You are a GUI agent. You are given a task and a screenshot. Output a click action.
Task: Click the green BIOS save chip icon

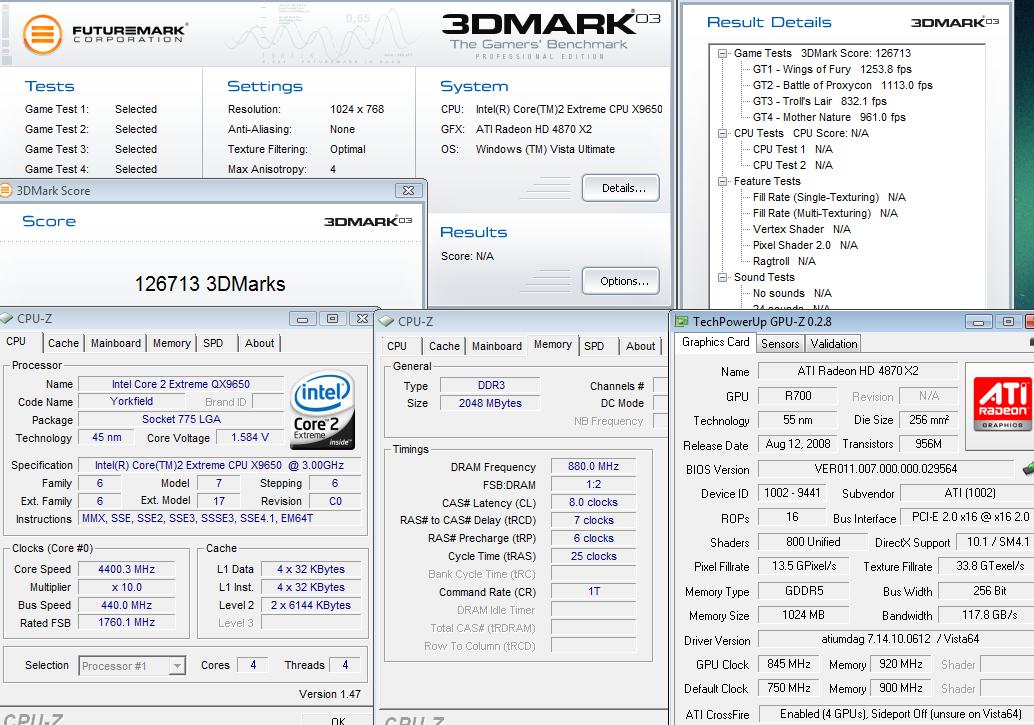(x=1027, y=468)
